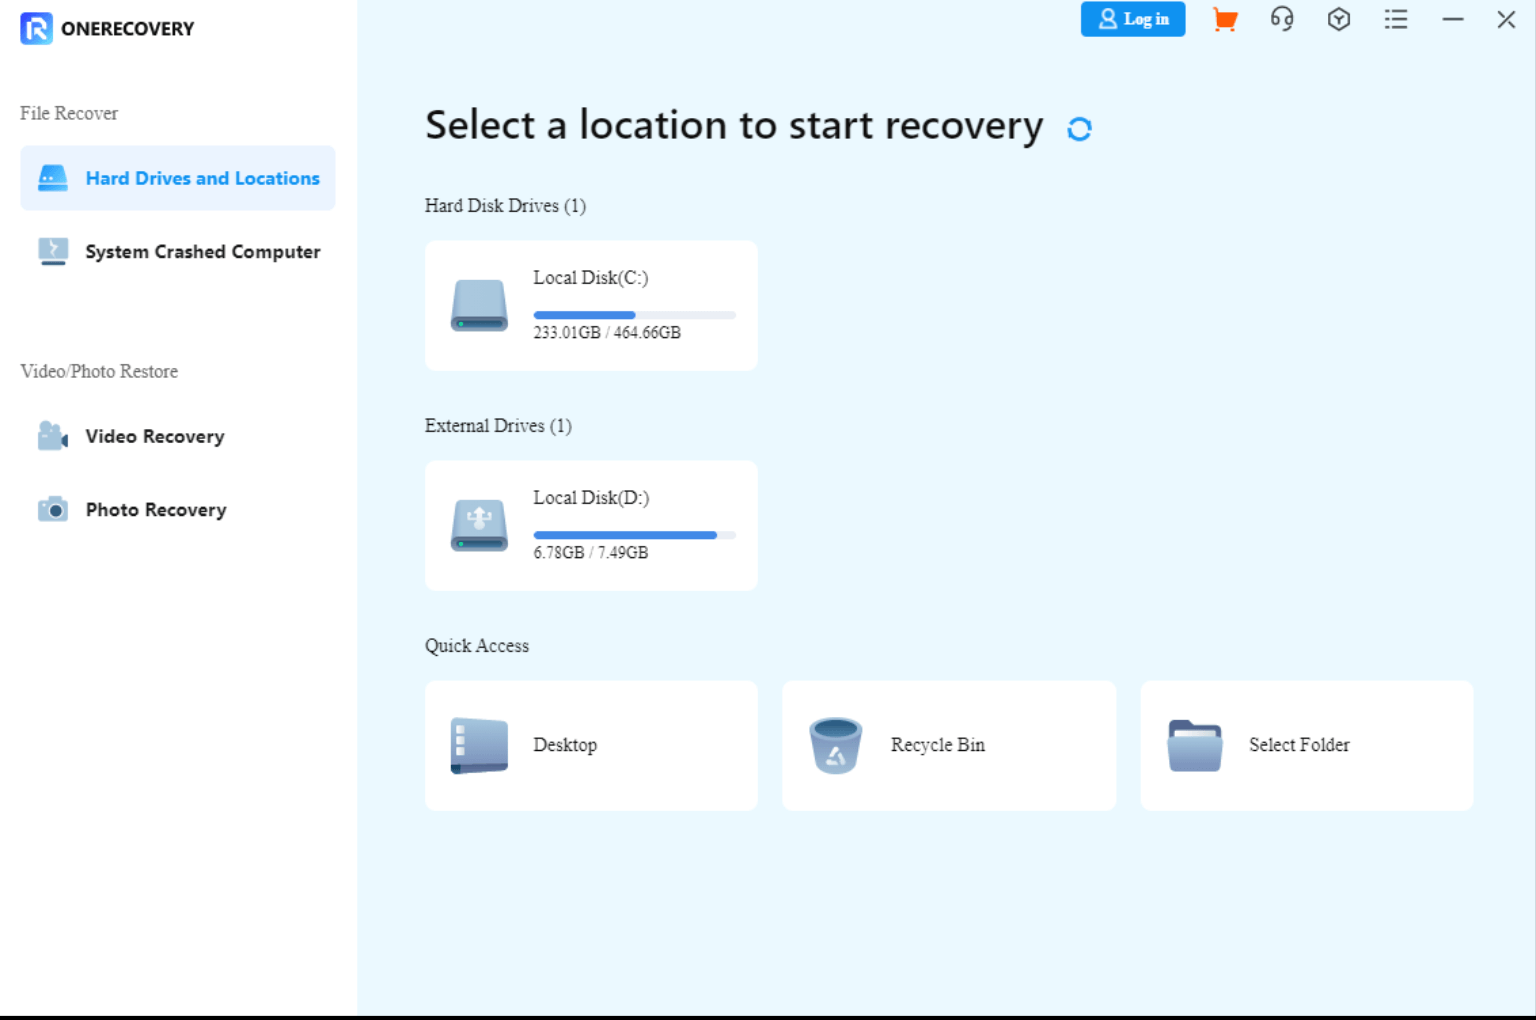Refresh the location list with the refresh button
This screenshot has height=1020, width=1536.
(1080, 128)
